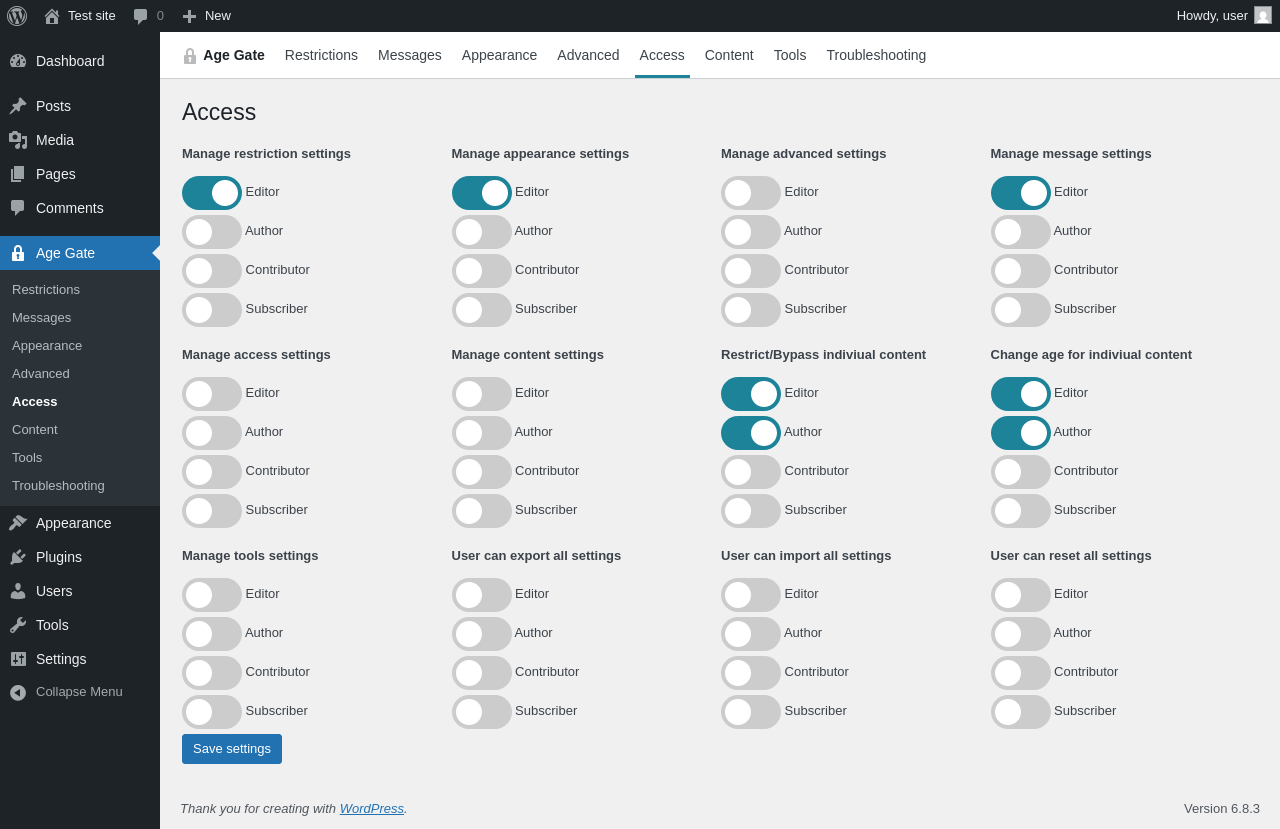Click the Pages icon in sidebar
Image resolution: width=1280 pixels, height=829 pixels.
tap(18, 174)
